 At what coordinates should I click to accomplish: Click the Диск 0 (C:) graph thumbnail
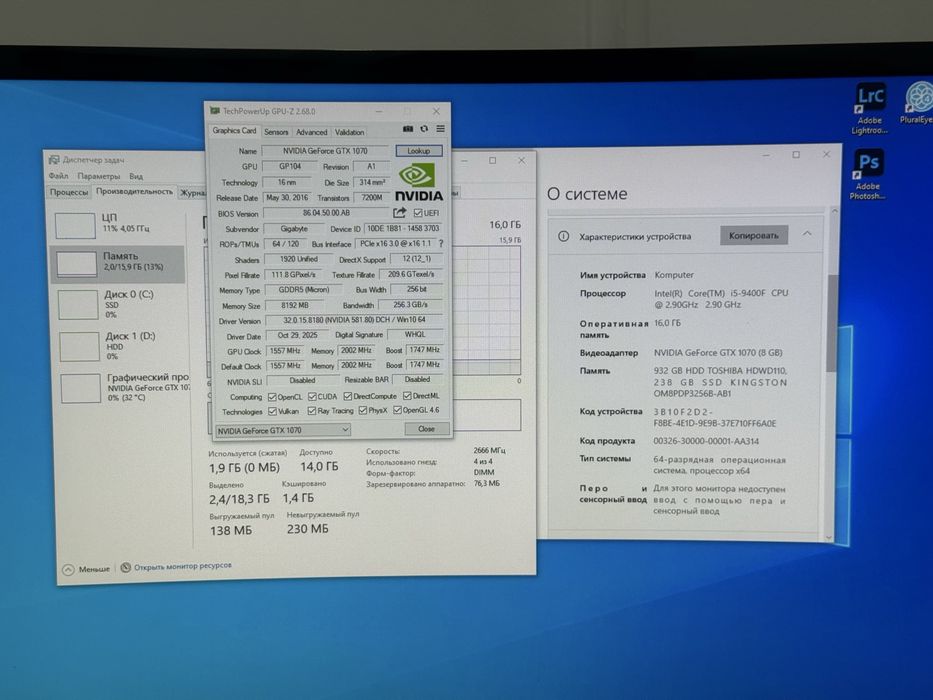78,305
